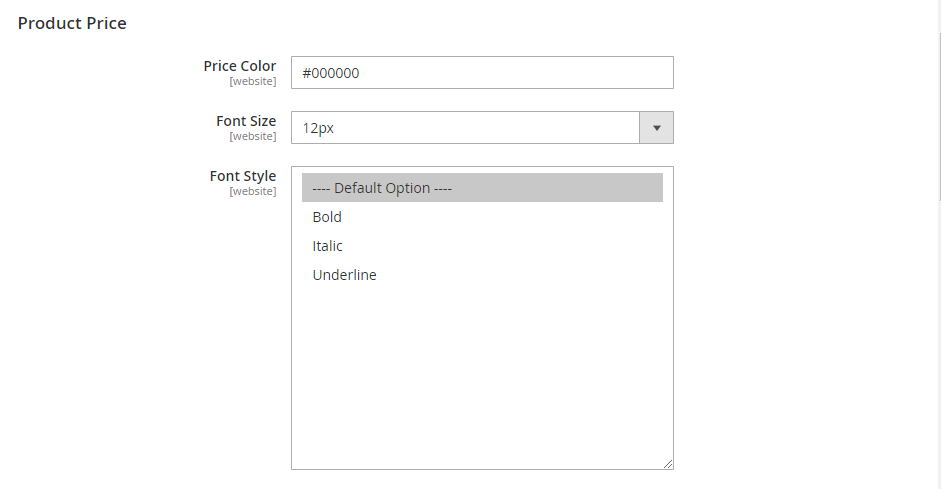Click the website scope label under Font Style
The width and height of the screenshot is (941, 489).
click(x=253, y=191)
